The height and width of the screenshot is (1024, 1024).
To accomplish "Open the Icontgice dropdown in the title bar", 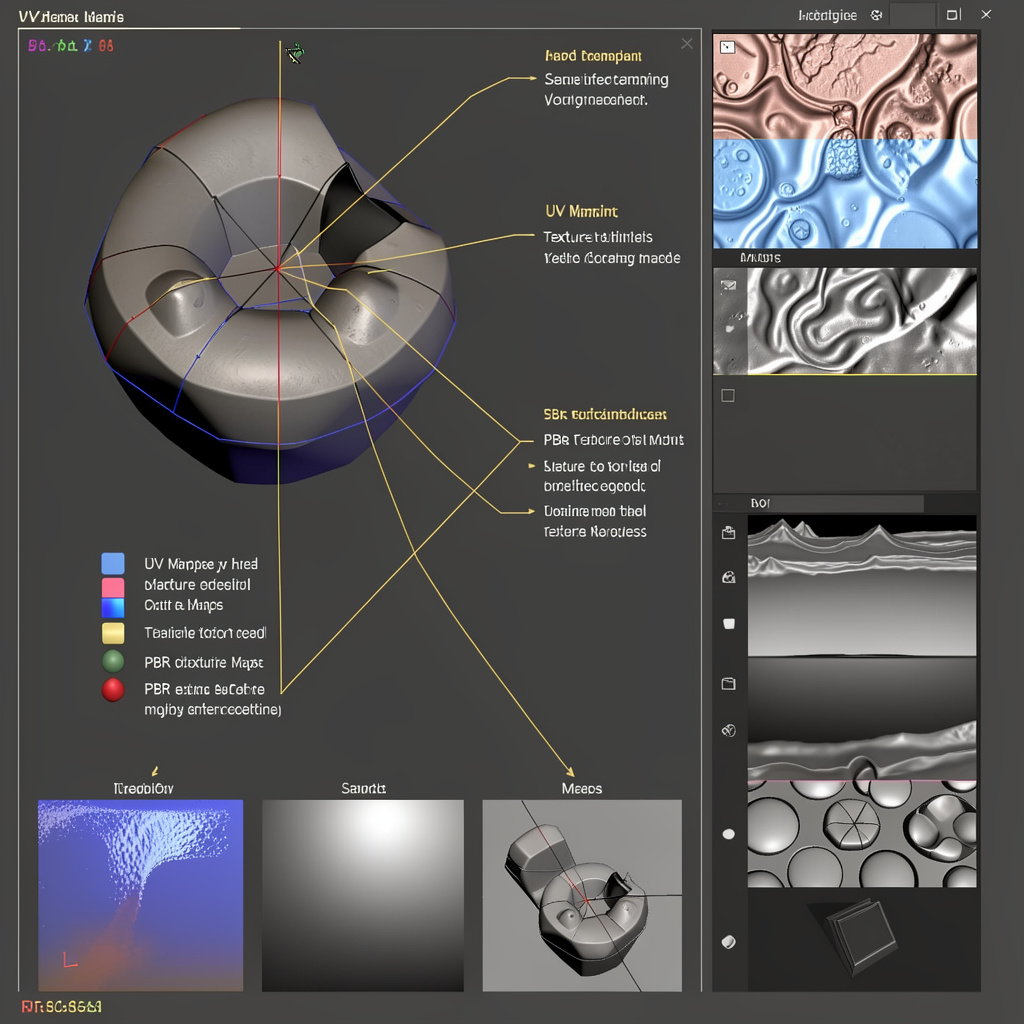I will [830, 15].
